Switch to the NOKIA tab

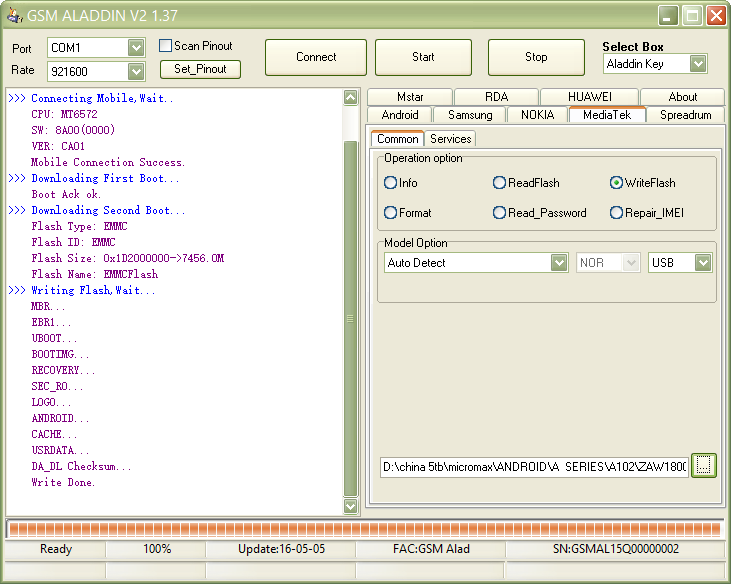click(x=538, y=115)
